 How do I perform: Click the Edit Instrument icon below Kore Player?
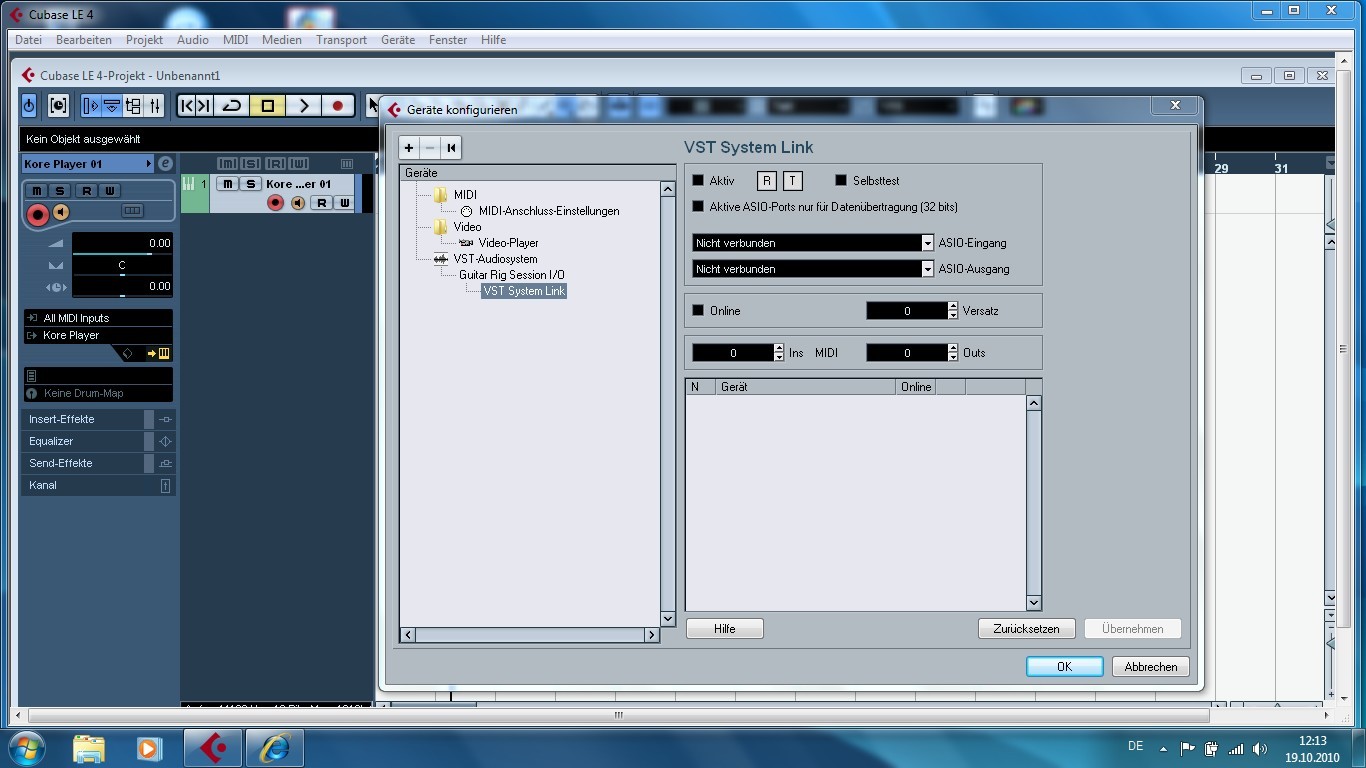[x=164, y=353]
